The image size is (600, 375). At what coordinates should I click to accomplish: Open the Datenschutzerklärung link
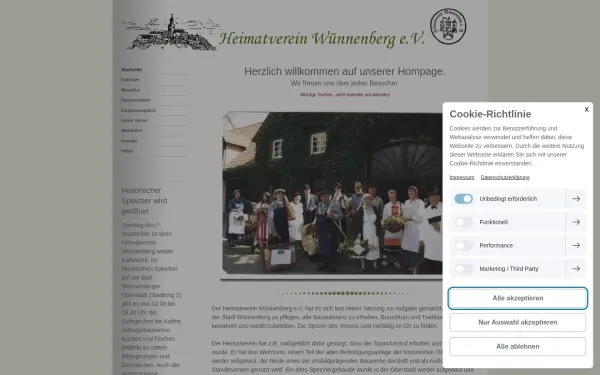click(505, 177)
